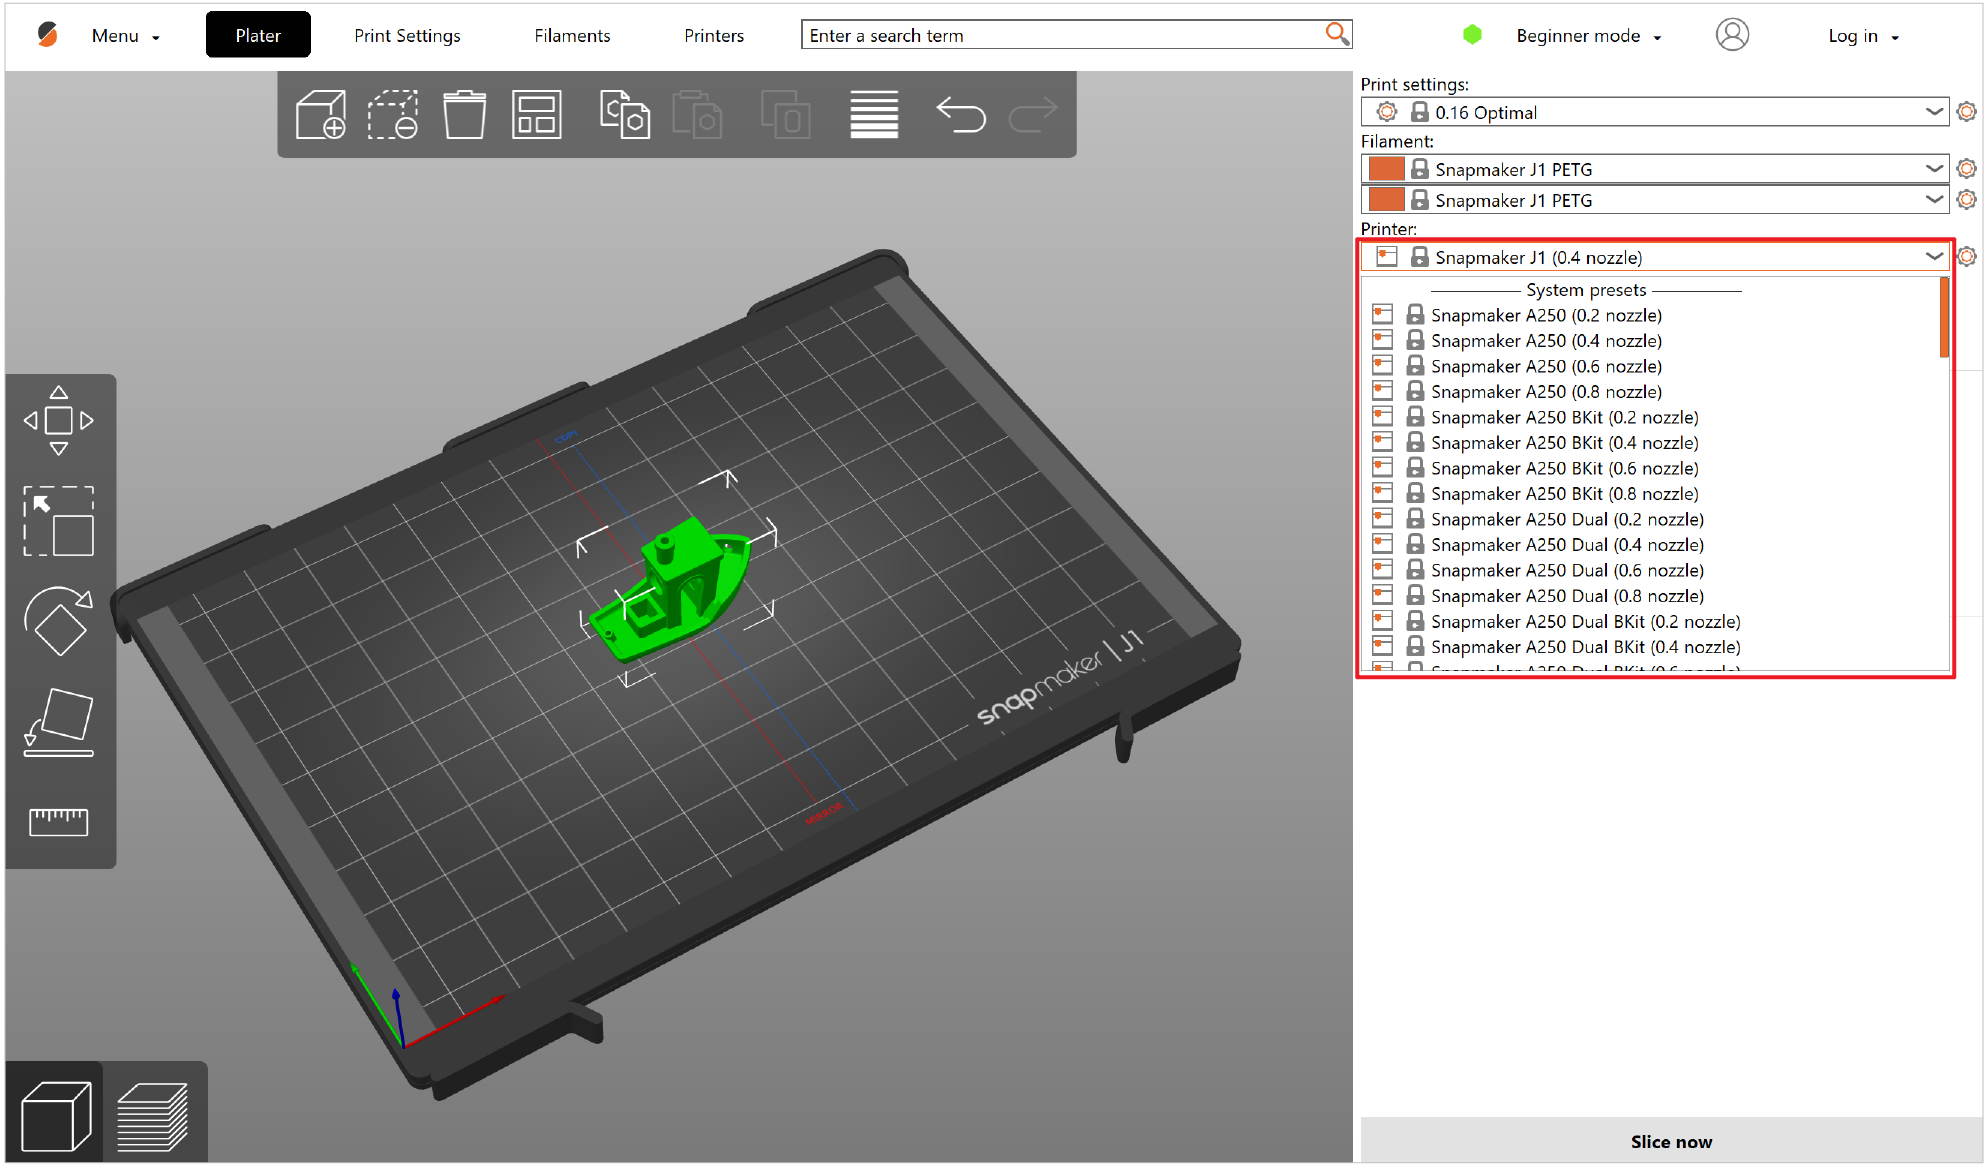Select the Rotate tool
1988x1167 pixels.
(59, 621)
